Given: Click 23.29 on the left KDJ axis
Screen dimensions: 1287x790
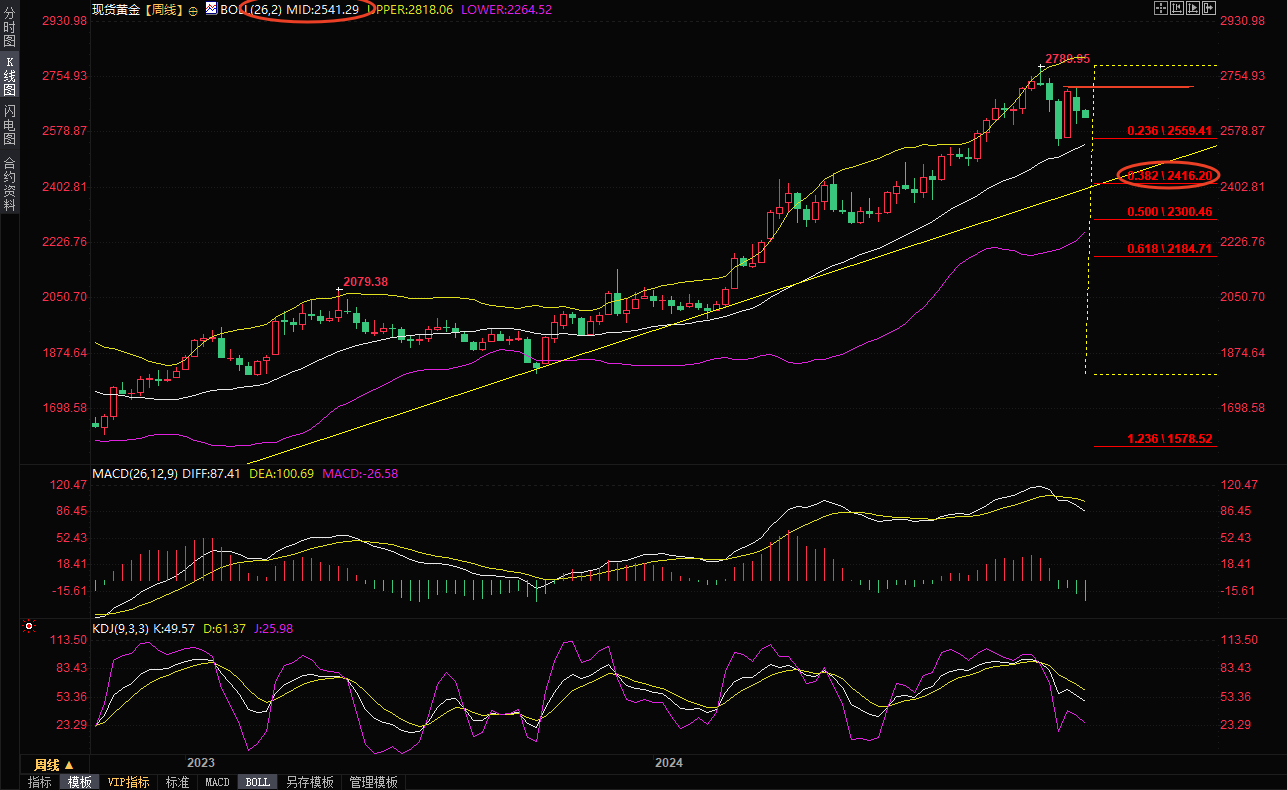Looking at the screenshot, I should click(x=73, y=725).
